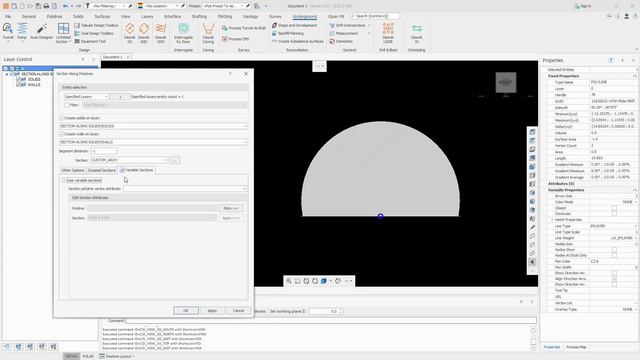Open the No Legend dropdown in top toolbar
640x360 pixels.
[162, 6]
